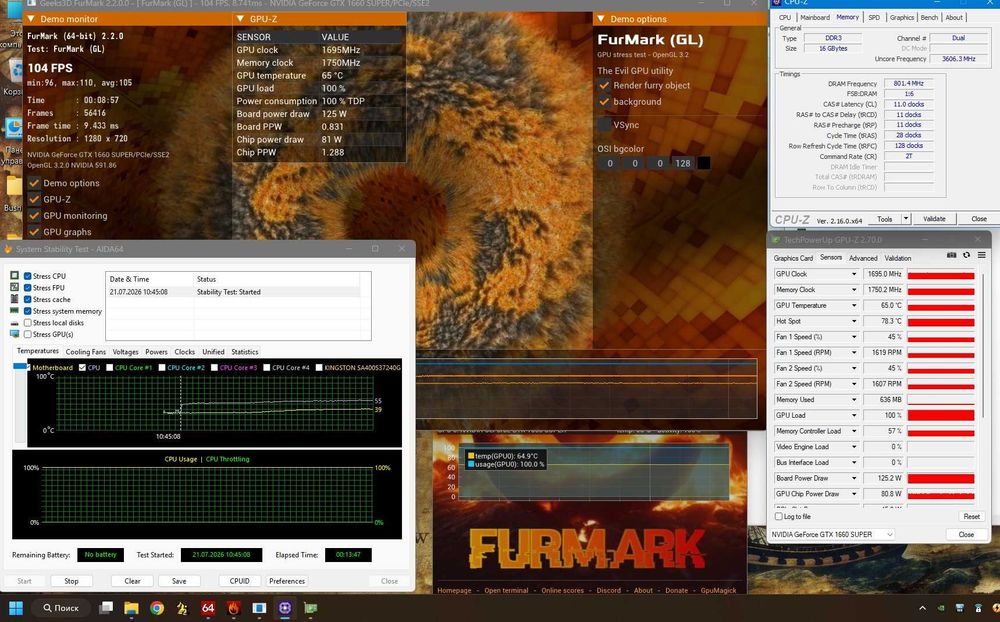The height and width of the screenshot is (622, 1000).
Task: Click the disk icon beside Stress local disks
Action: coord(15,323)
